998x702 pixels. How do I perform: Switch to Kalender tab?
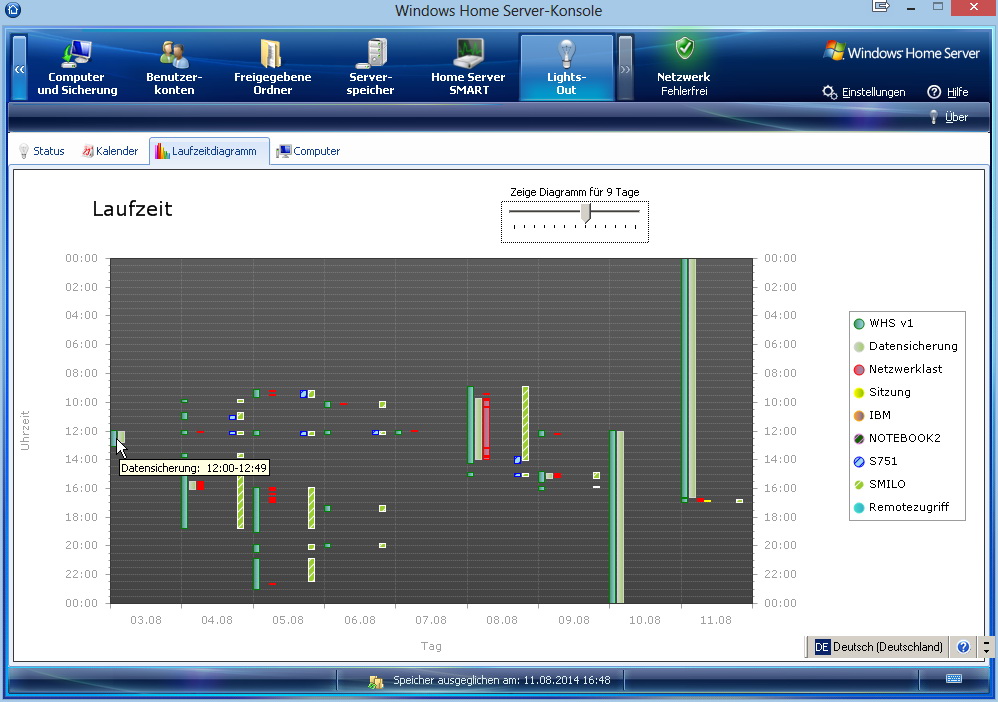click(x=110, y=151)
